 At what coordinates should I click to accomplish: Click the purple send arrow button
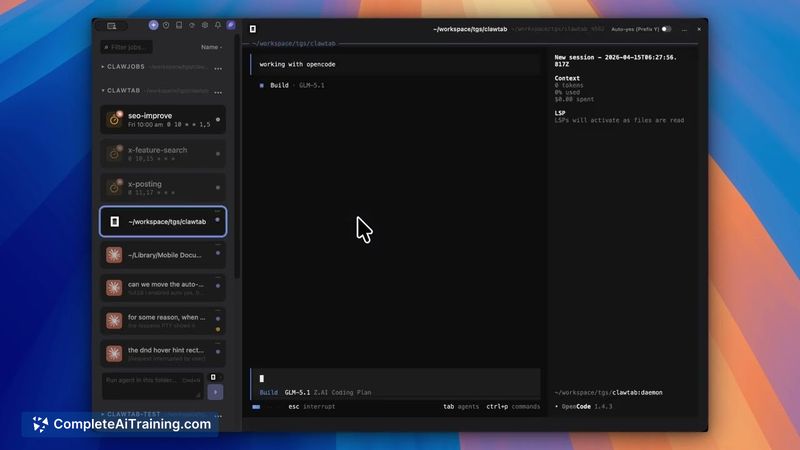coord(215,392)
